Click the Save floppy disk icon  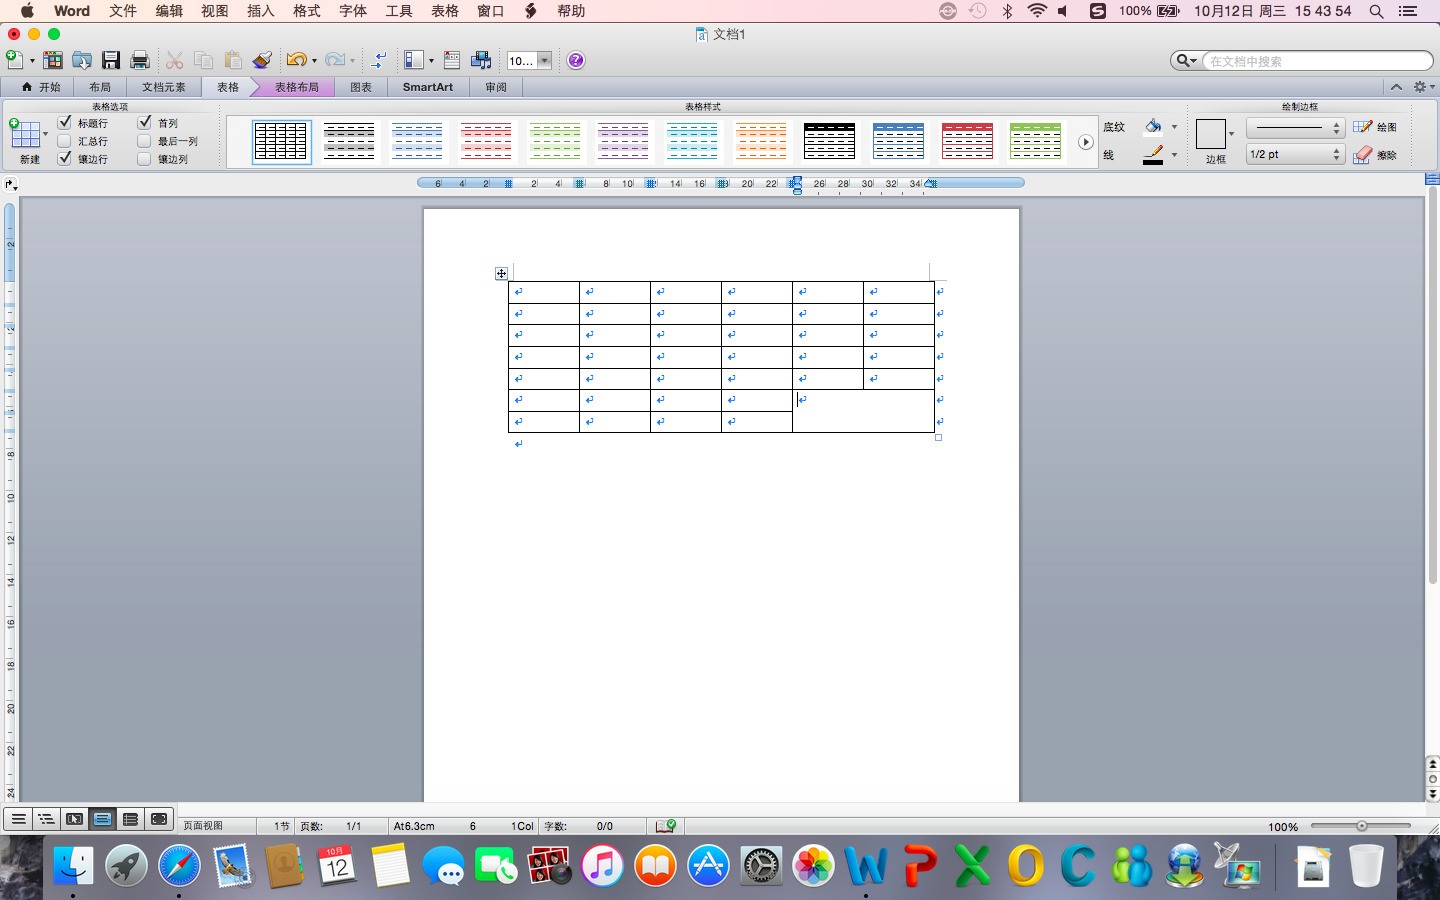111,60
